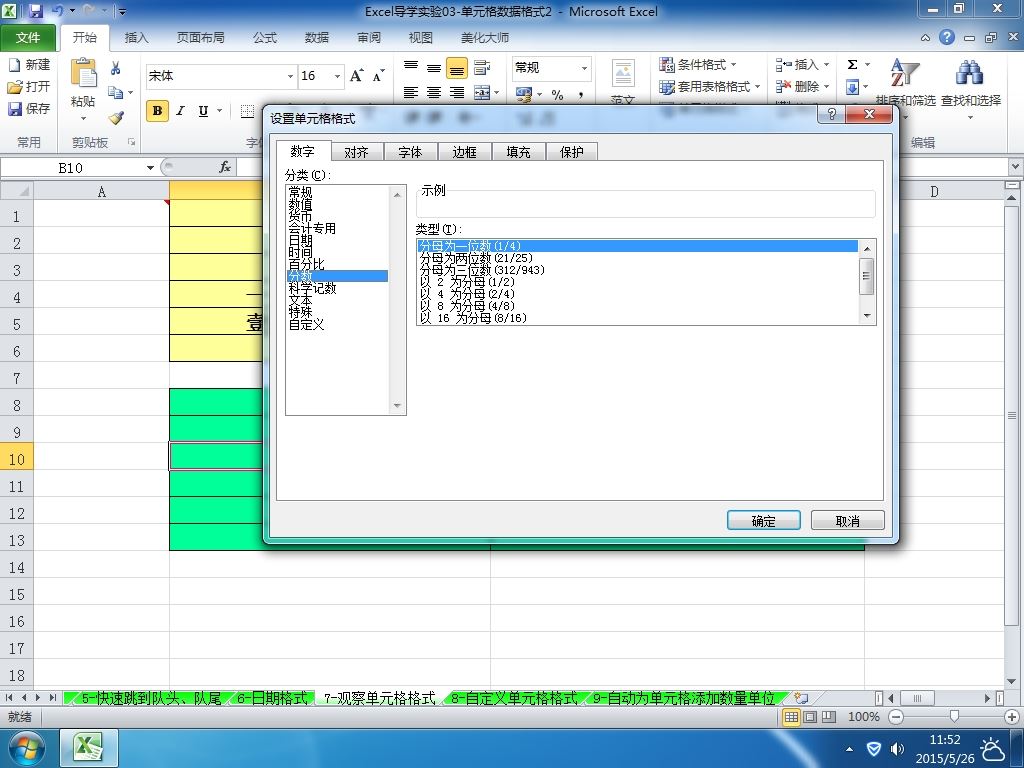This screenshot has height=768, width=1024.
Task: Click the zoom slider handle
Action: tap(954, 717)
